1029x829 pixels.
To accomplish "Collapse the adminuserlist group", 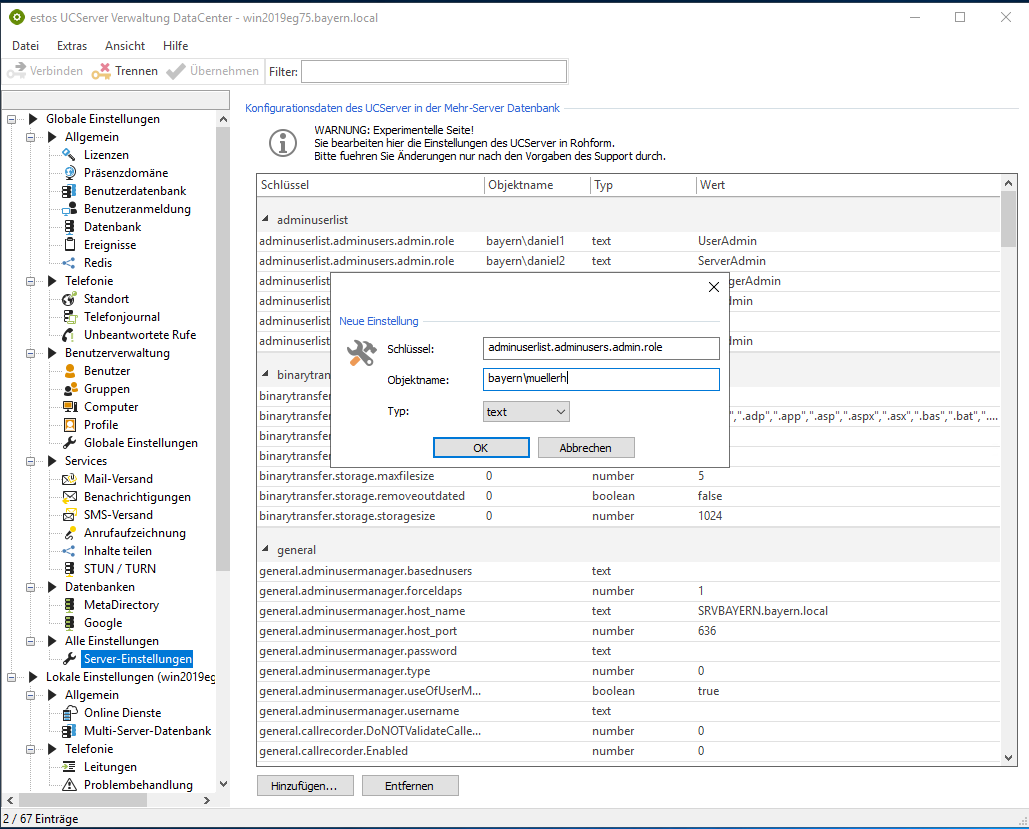I will click(x=266, y=219).
